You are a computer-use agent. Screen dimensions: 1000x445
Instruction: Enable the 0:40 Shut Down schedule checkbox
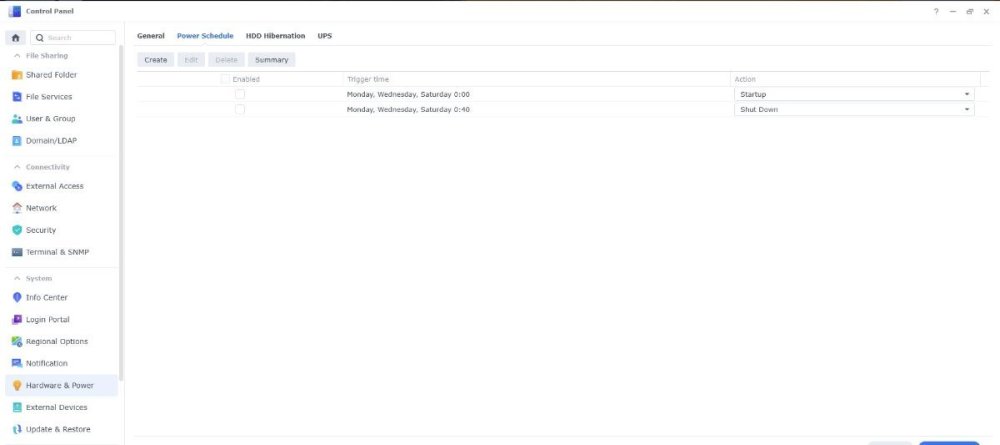coord(240,109)
